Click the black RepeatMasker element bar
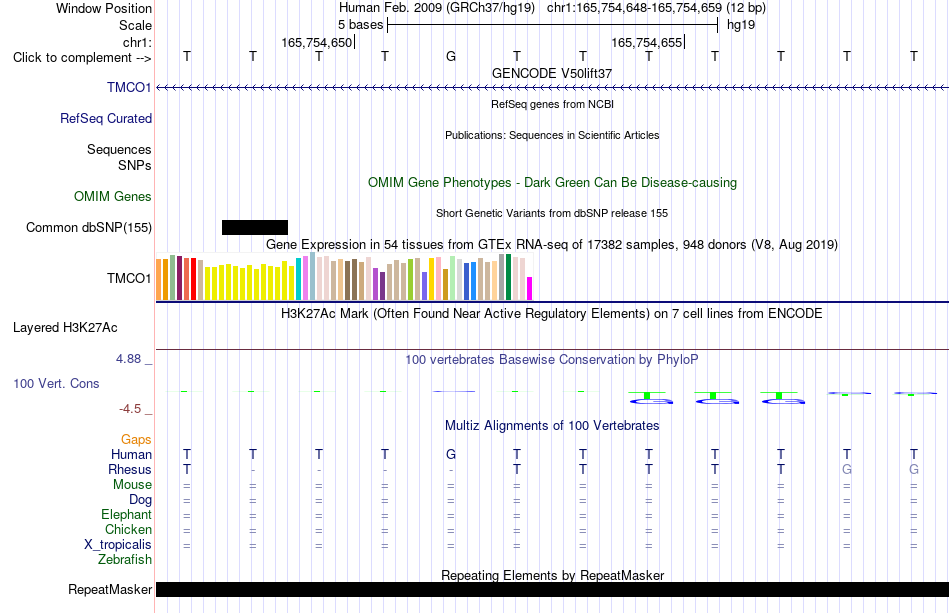This screenshot has width=950, height=613. click(x=552, y=589)
